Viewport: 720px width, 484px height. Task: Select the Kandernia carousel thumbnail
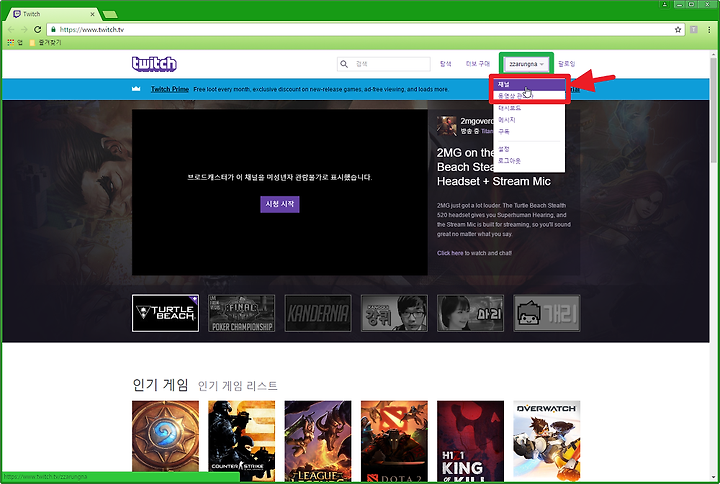pyautogui.click(x=318, y=313)
